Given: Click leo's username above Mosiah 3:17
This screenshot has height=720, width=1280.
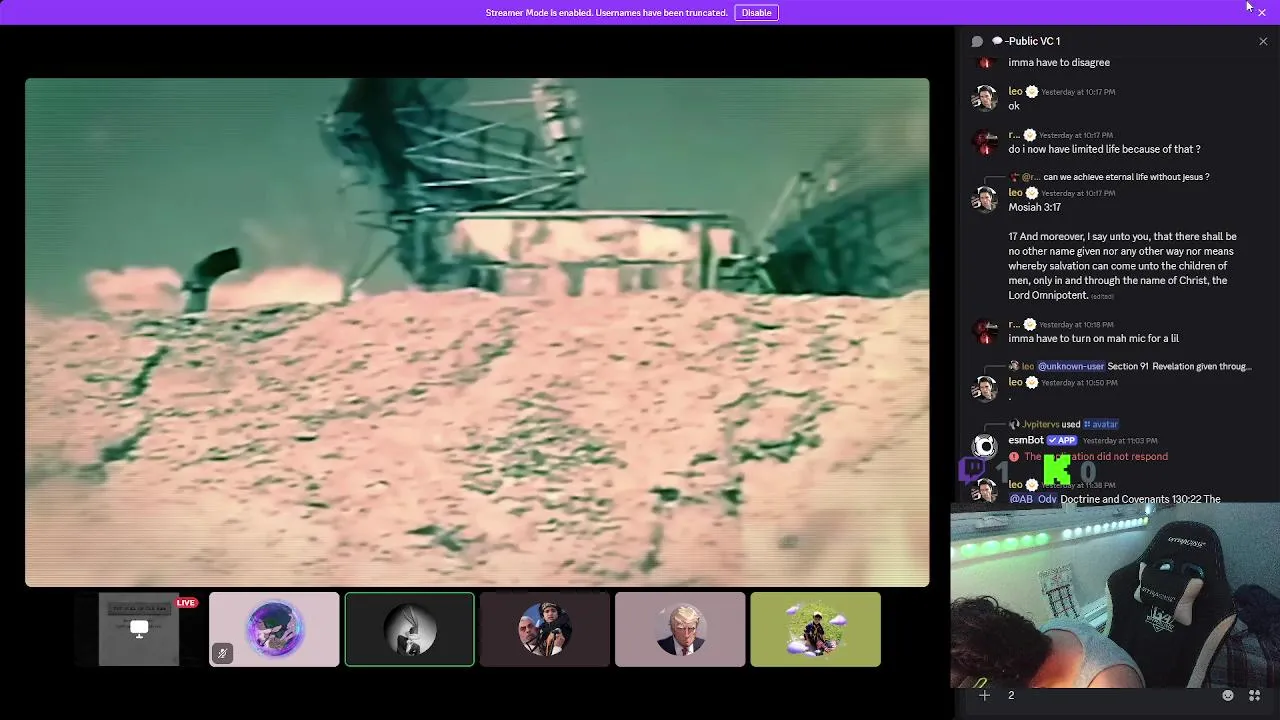Looking at the screenshot, I should [x=1015, y=192].
